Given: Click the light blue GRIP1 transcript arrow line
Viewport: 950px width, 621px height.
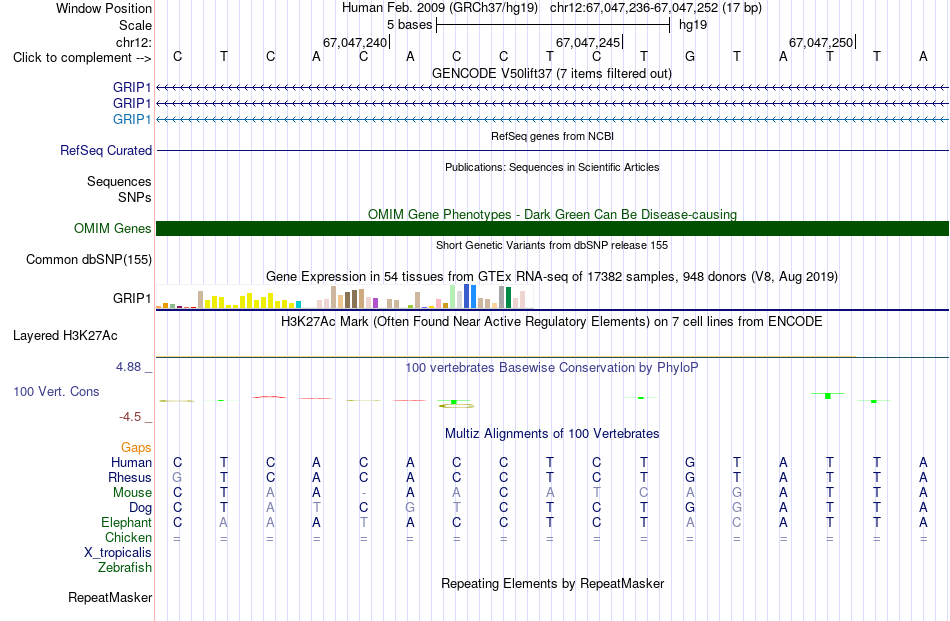Looking at the screenshot, I should [x=553, y=119].
